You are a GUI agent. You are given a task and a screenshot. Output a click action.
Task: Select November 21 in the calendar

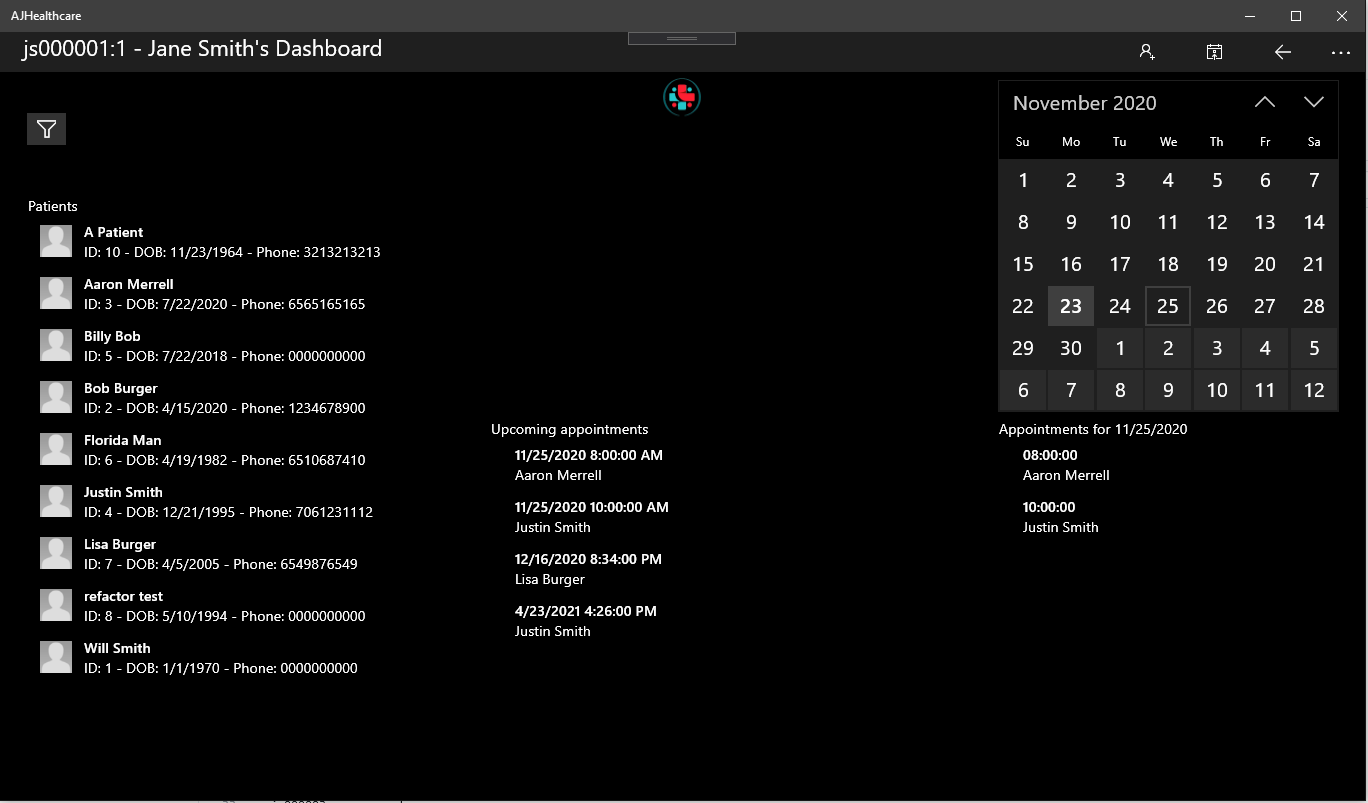pos(1314,264)
